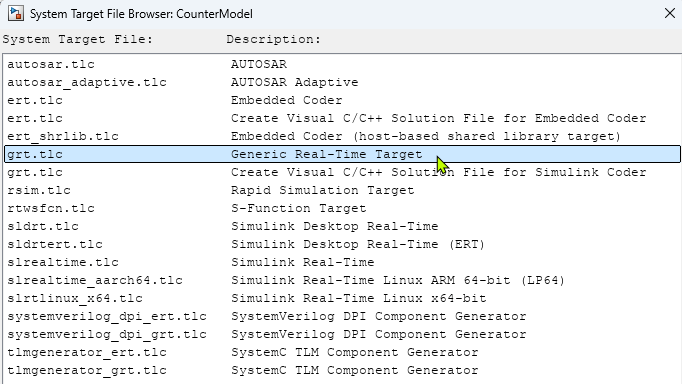Select tlmgenerator_grt.tlc SystemC TLM generator
This screenshot has height=384, width=682.
click(x=342, y=371)
